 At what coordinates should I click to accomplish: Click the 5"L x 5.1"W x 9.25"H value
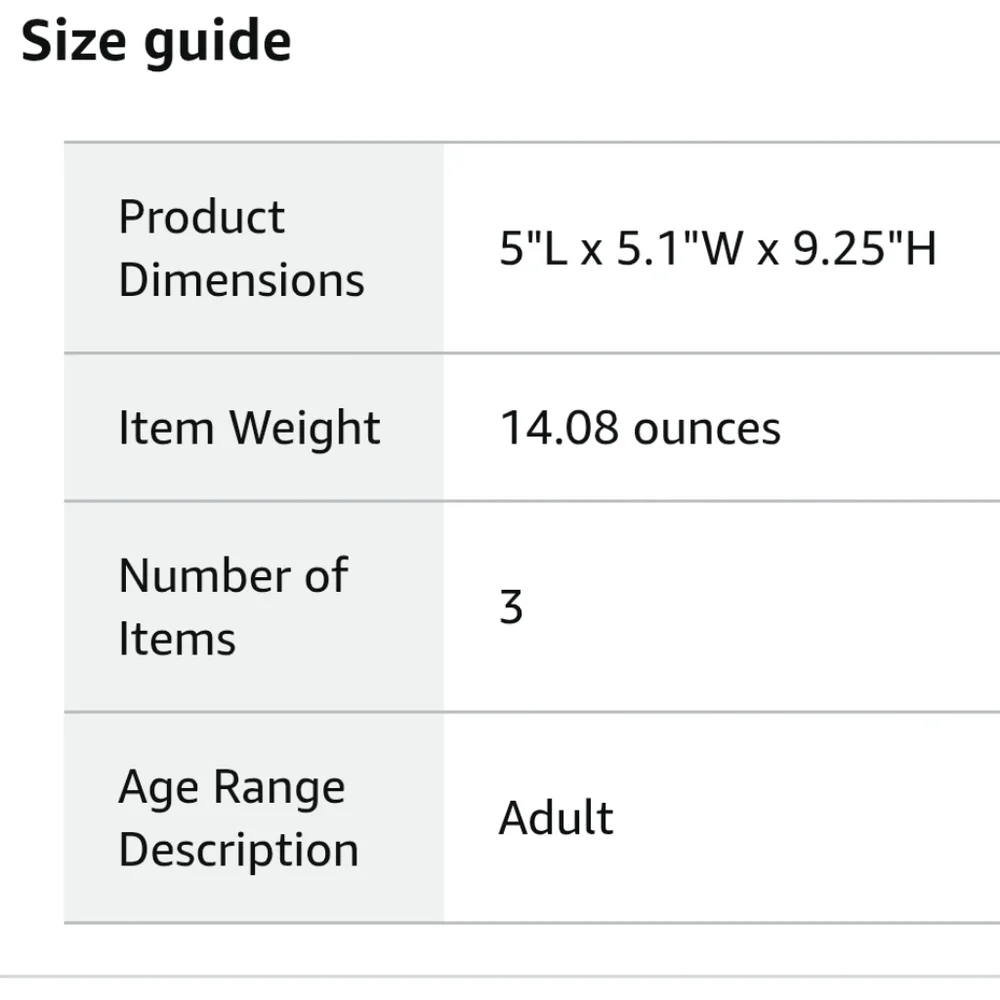(x=718, y=248)
